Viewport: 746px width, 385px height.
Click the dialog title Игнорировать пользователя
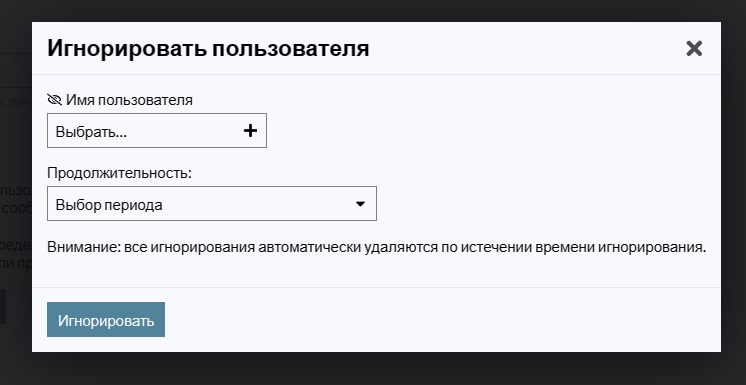pyautogui.click(x=208, y=49)
